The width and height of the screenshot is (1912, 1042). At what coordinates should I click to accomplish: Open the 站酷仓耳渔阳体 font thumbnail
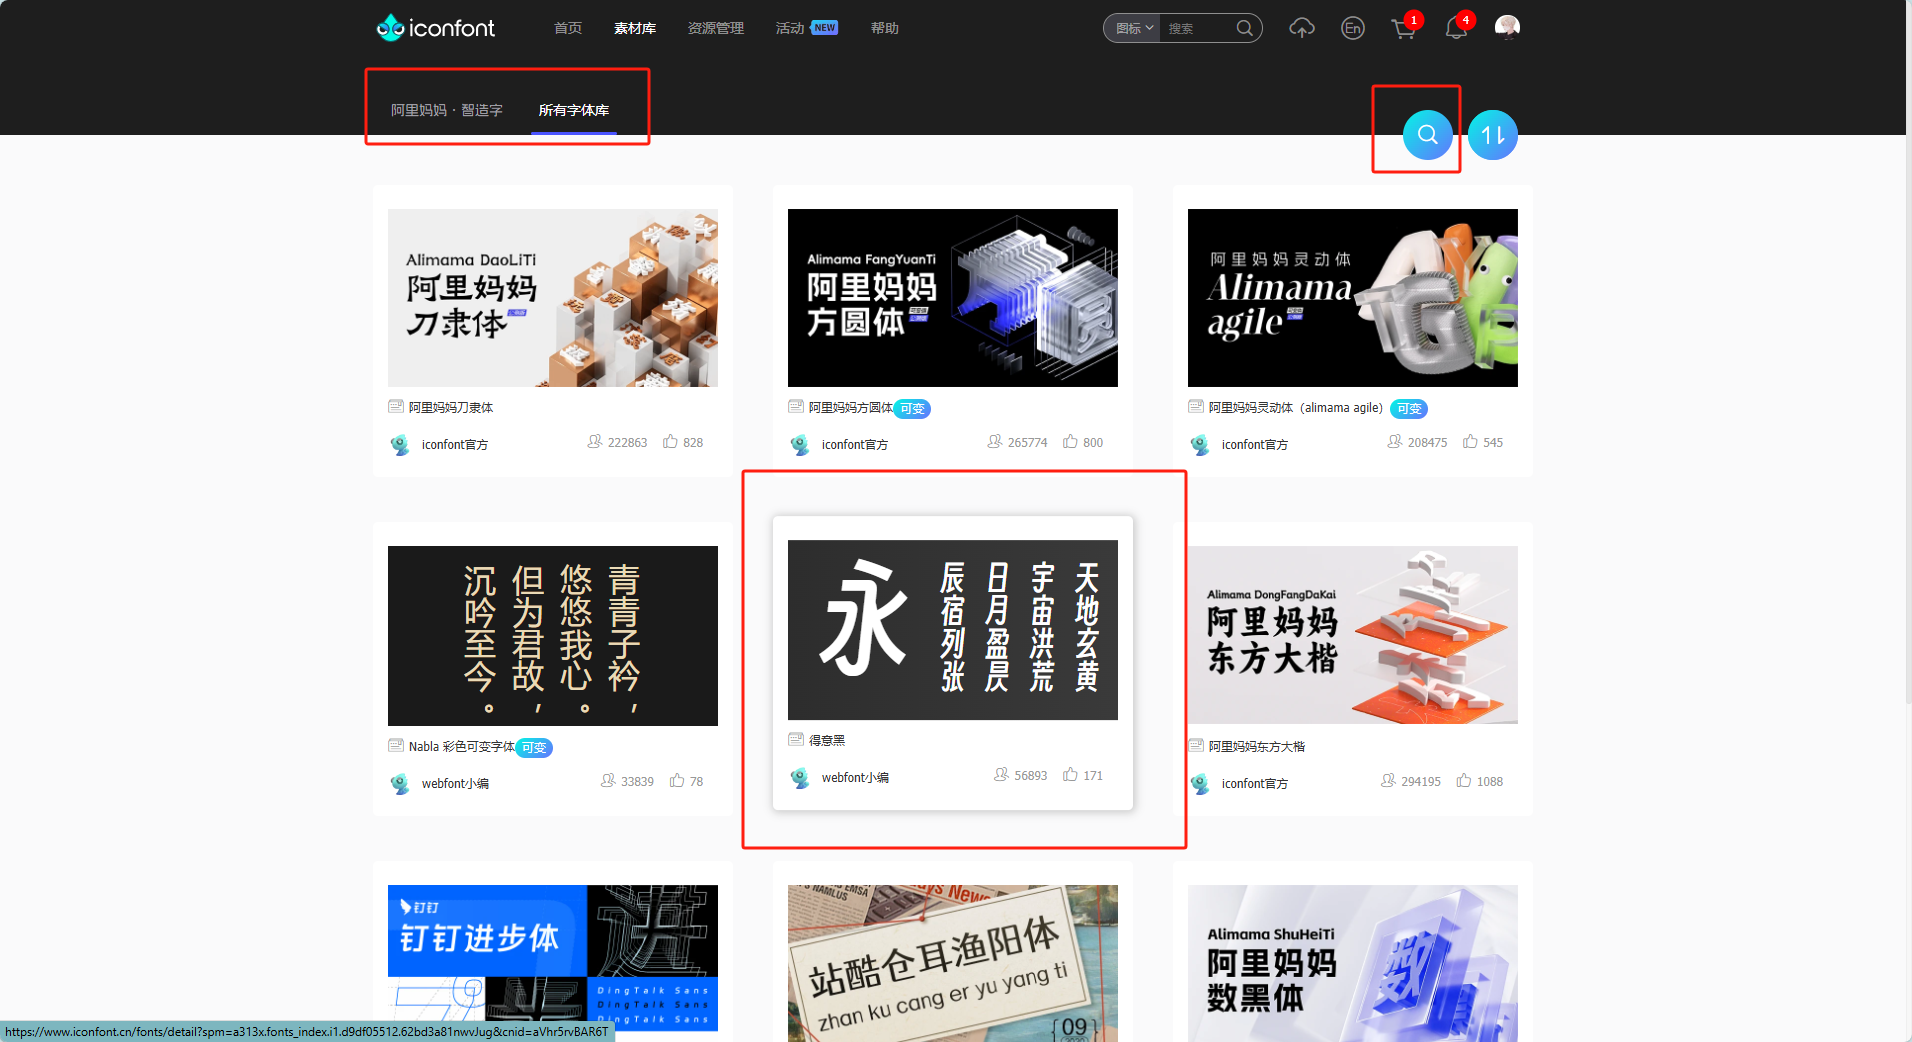click(x=953, y=963)
